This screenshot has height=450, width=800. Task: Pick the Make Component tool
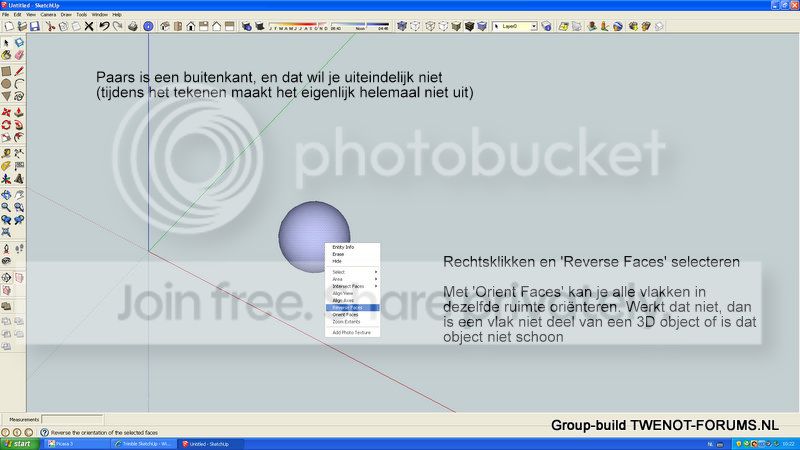point(19,43)
